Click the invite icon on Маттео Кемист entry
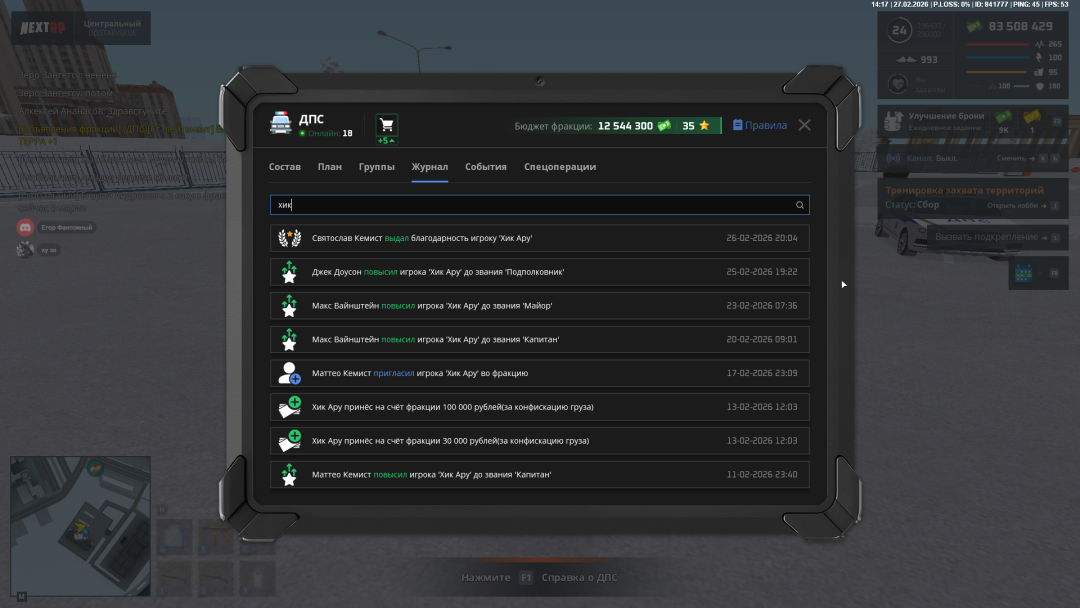 pos(289,373)
